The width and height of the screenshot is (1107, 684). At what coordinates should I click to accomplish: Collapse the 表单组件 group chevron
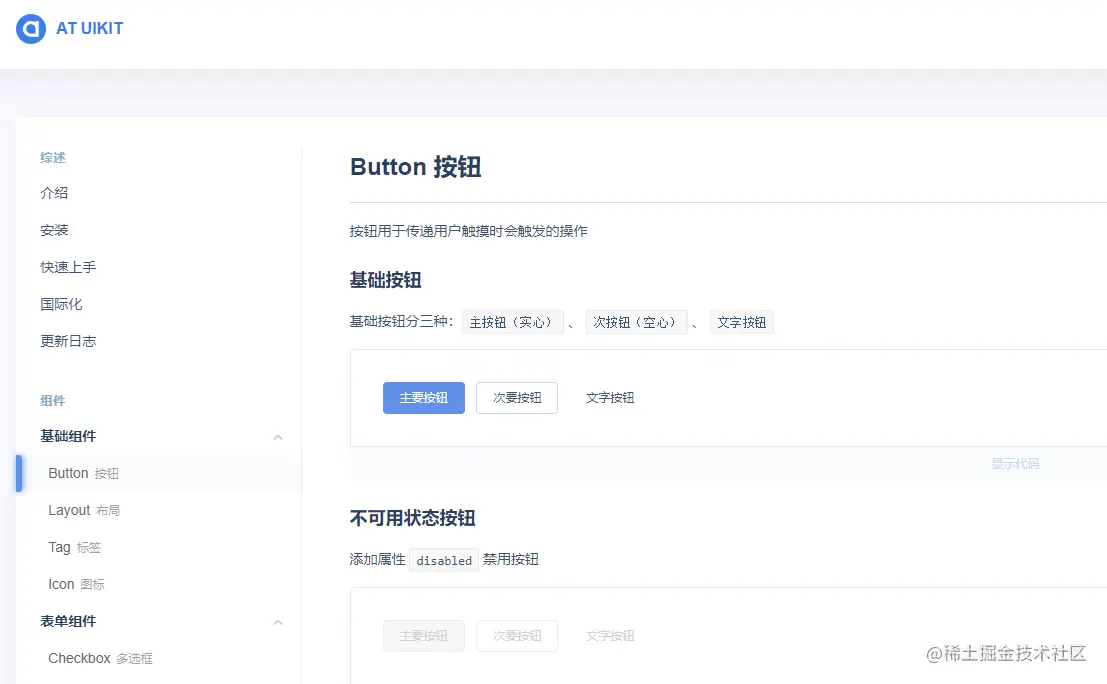point(278,623)
